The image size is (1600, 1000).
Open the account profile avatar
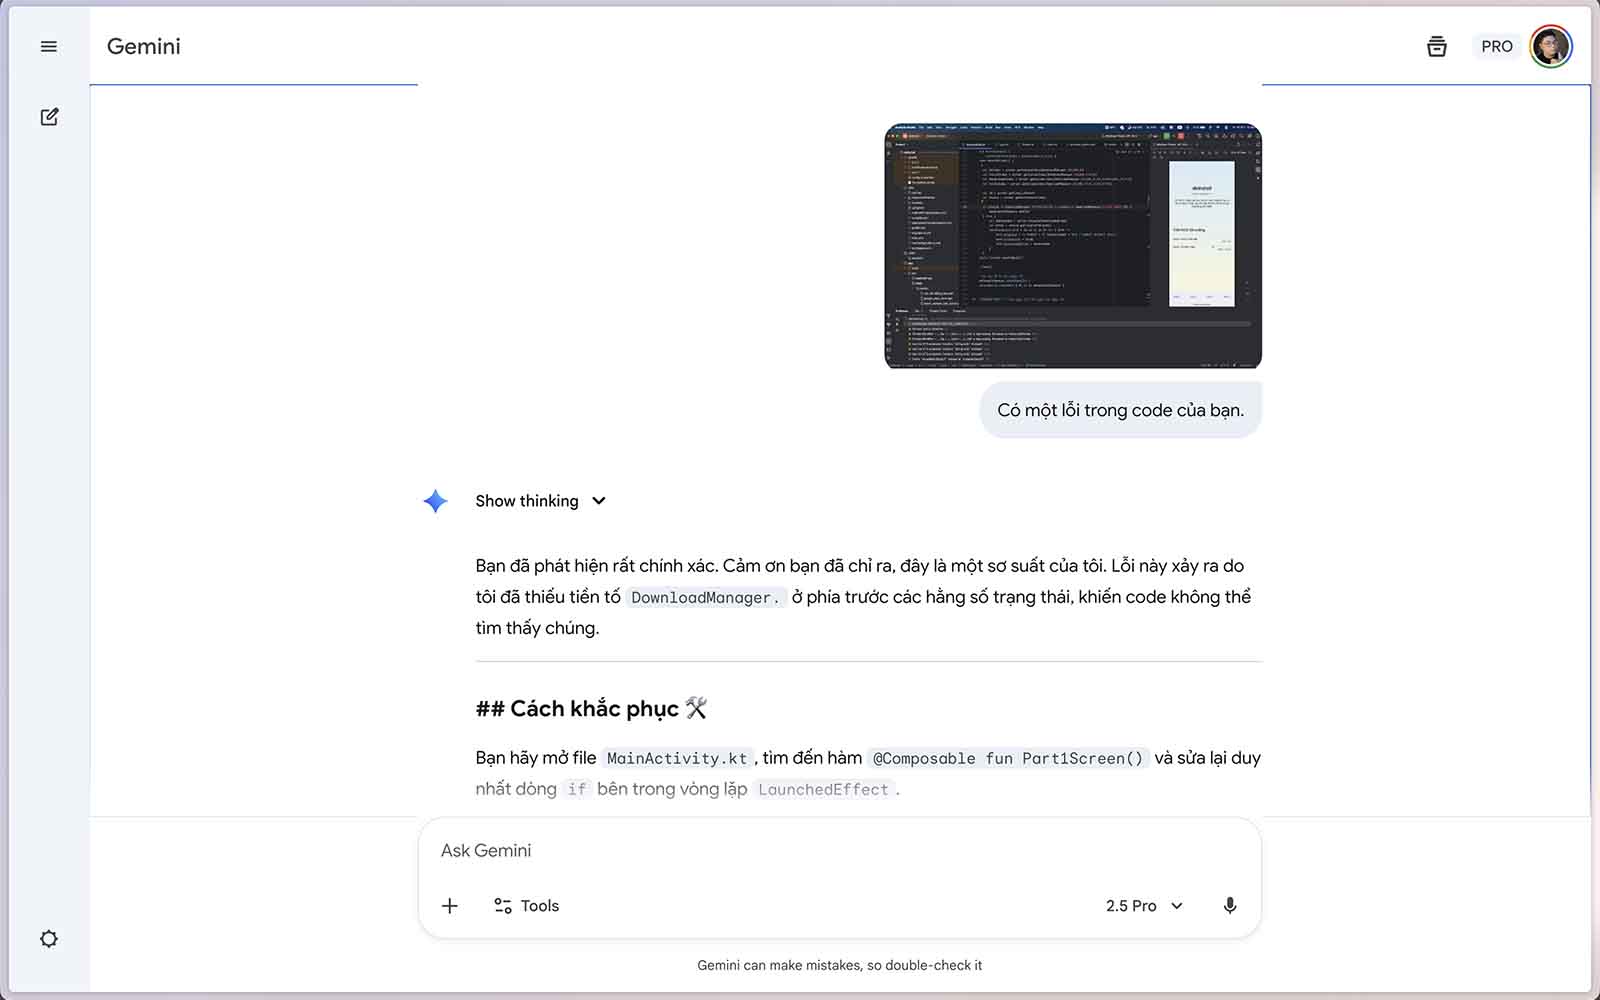pyautogui.click(x=1550, y=47)
